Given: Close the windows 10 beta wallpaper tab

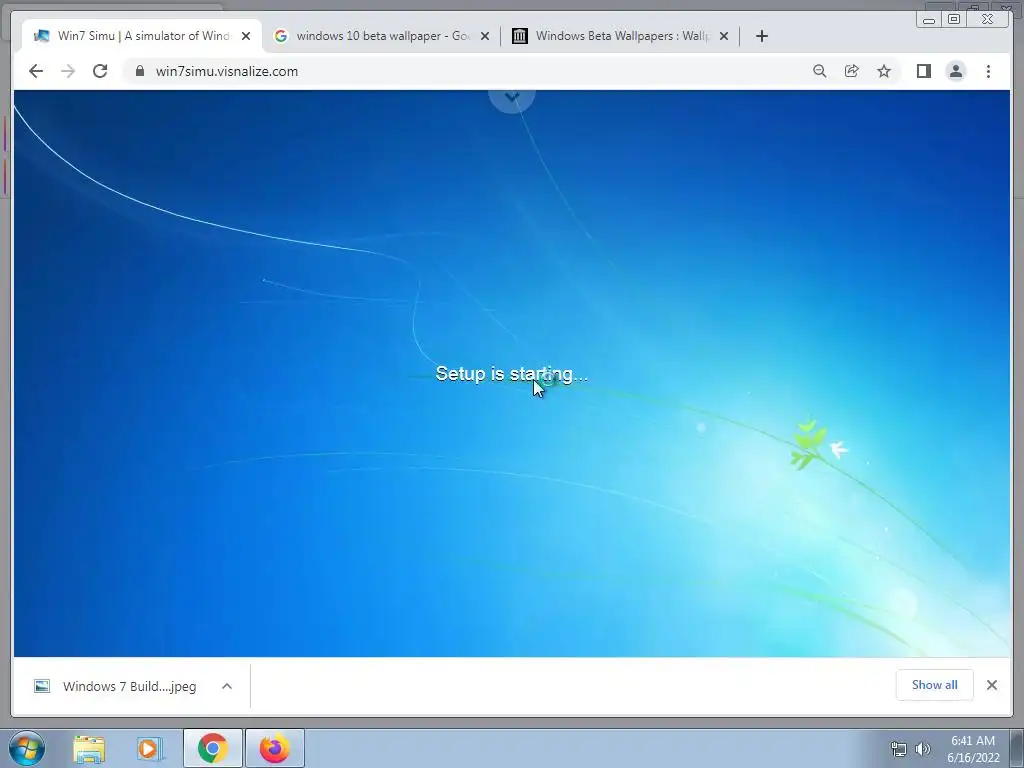Looking at the screenshot, I should pyautogui.click(x=485, y=36).
